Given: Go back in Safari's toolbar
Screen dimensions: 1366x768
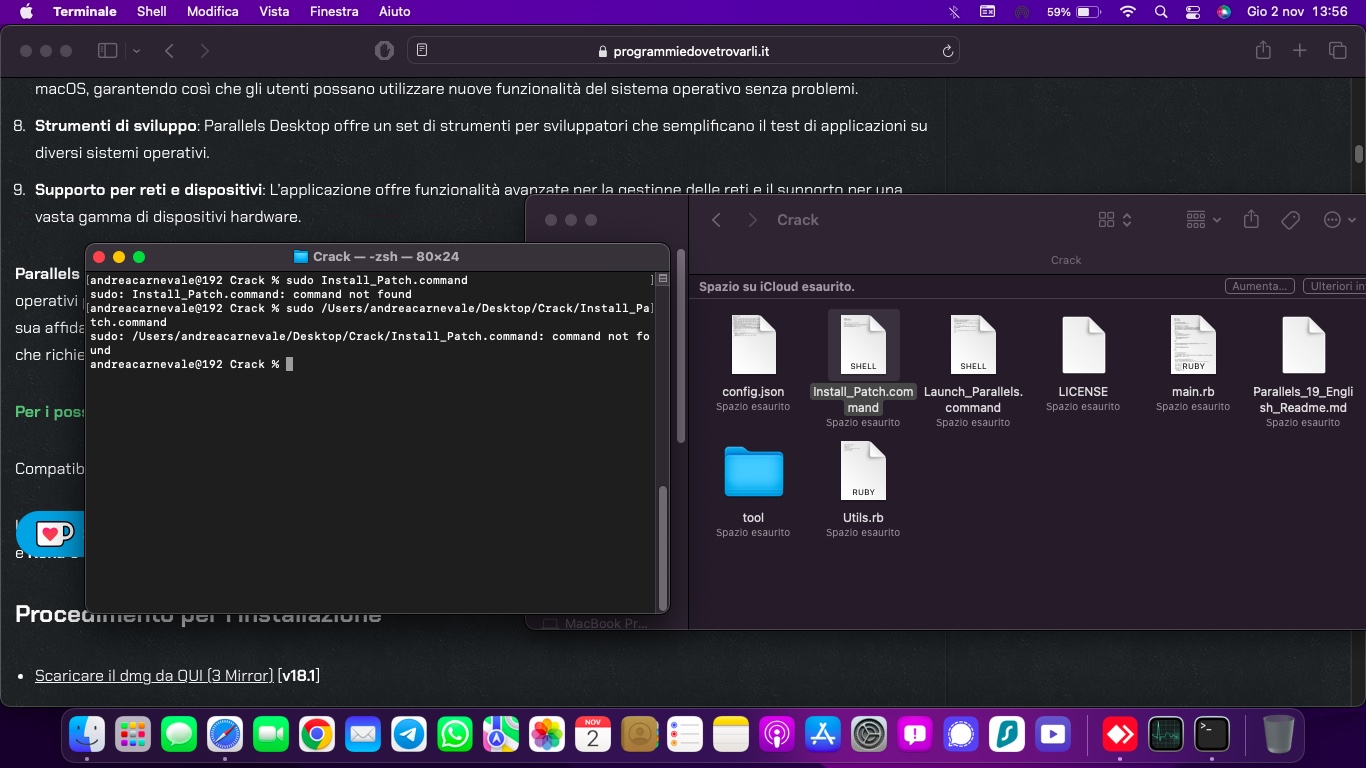Looking at the screenshot, I should pyautogui.click(x=169, y=50).
